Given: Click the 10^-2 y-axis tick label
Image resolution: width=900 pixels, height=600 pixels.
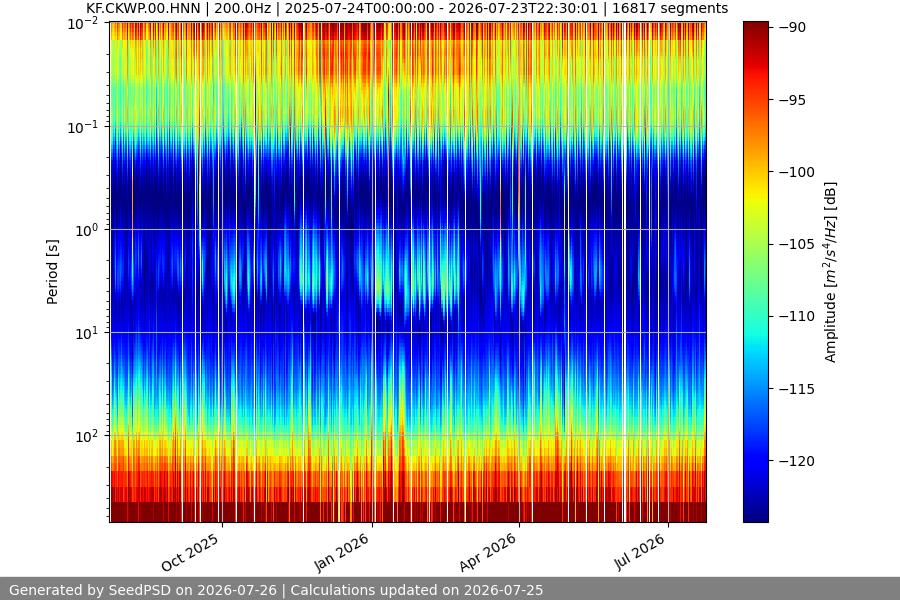Looking at the screenshot, I should pos(83,24).
